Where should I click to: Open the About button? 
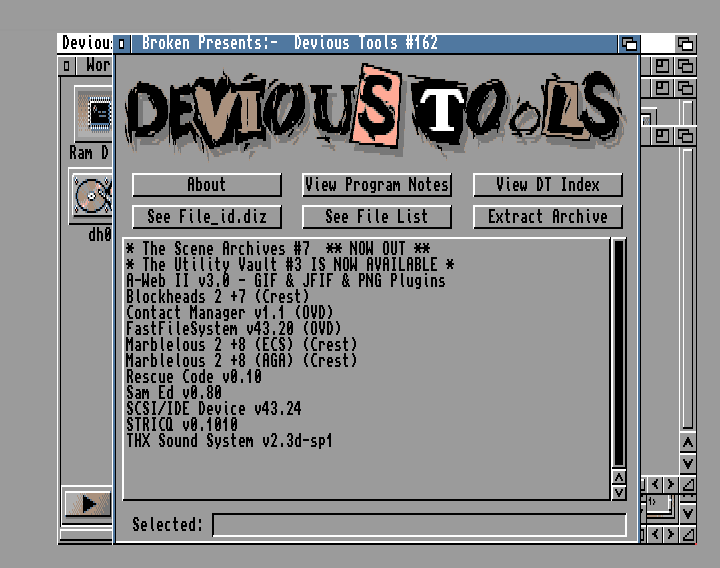pyautogui.click(x=207, y=185)
